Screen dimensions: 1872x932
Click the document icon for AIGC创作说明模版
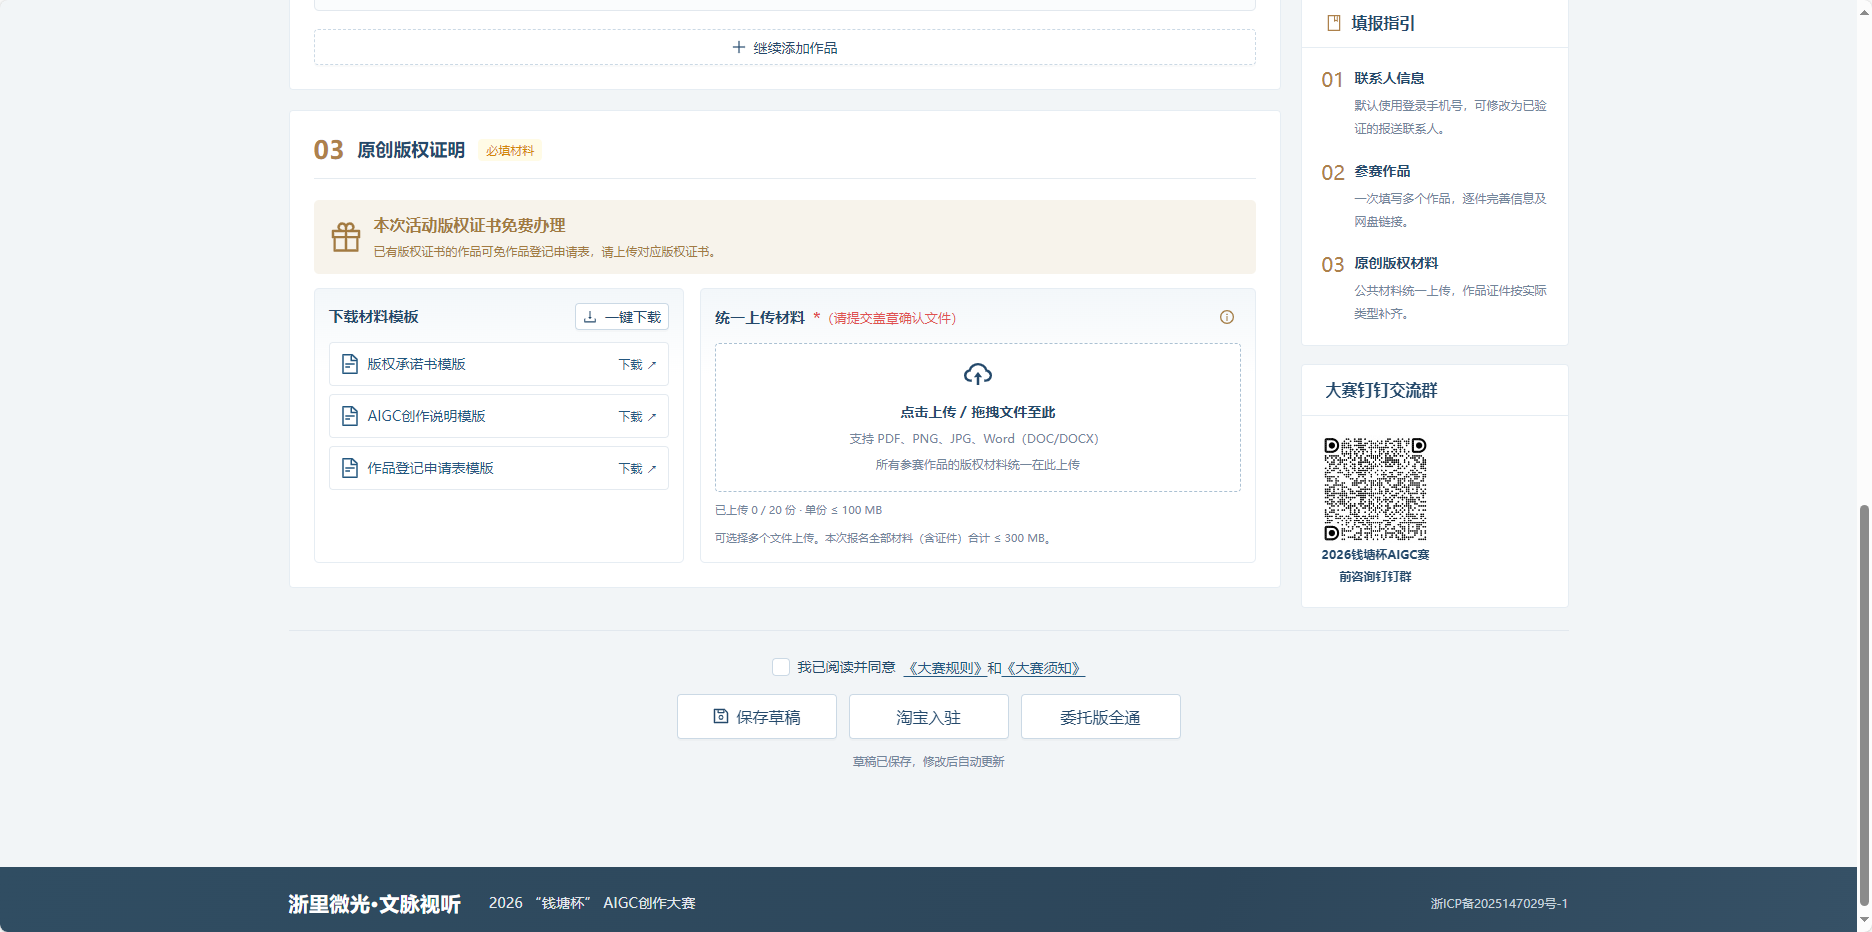tap(350, 416)
